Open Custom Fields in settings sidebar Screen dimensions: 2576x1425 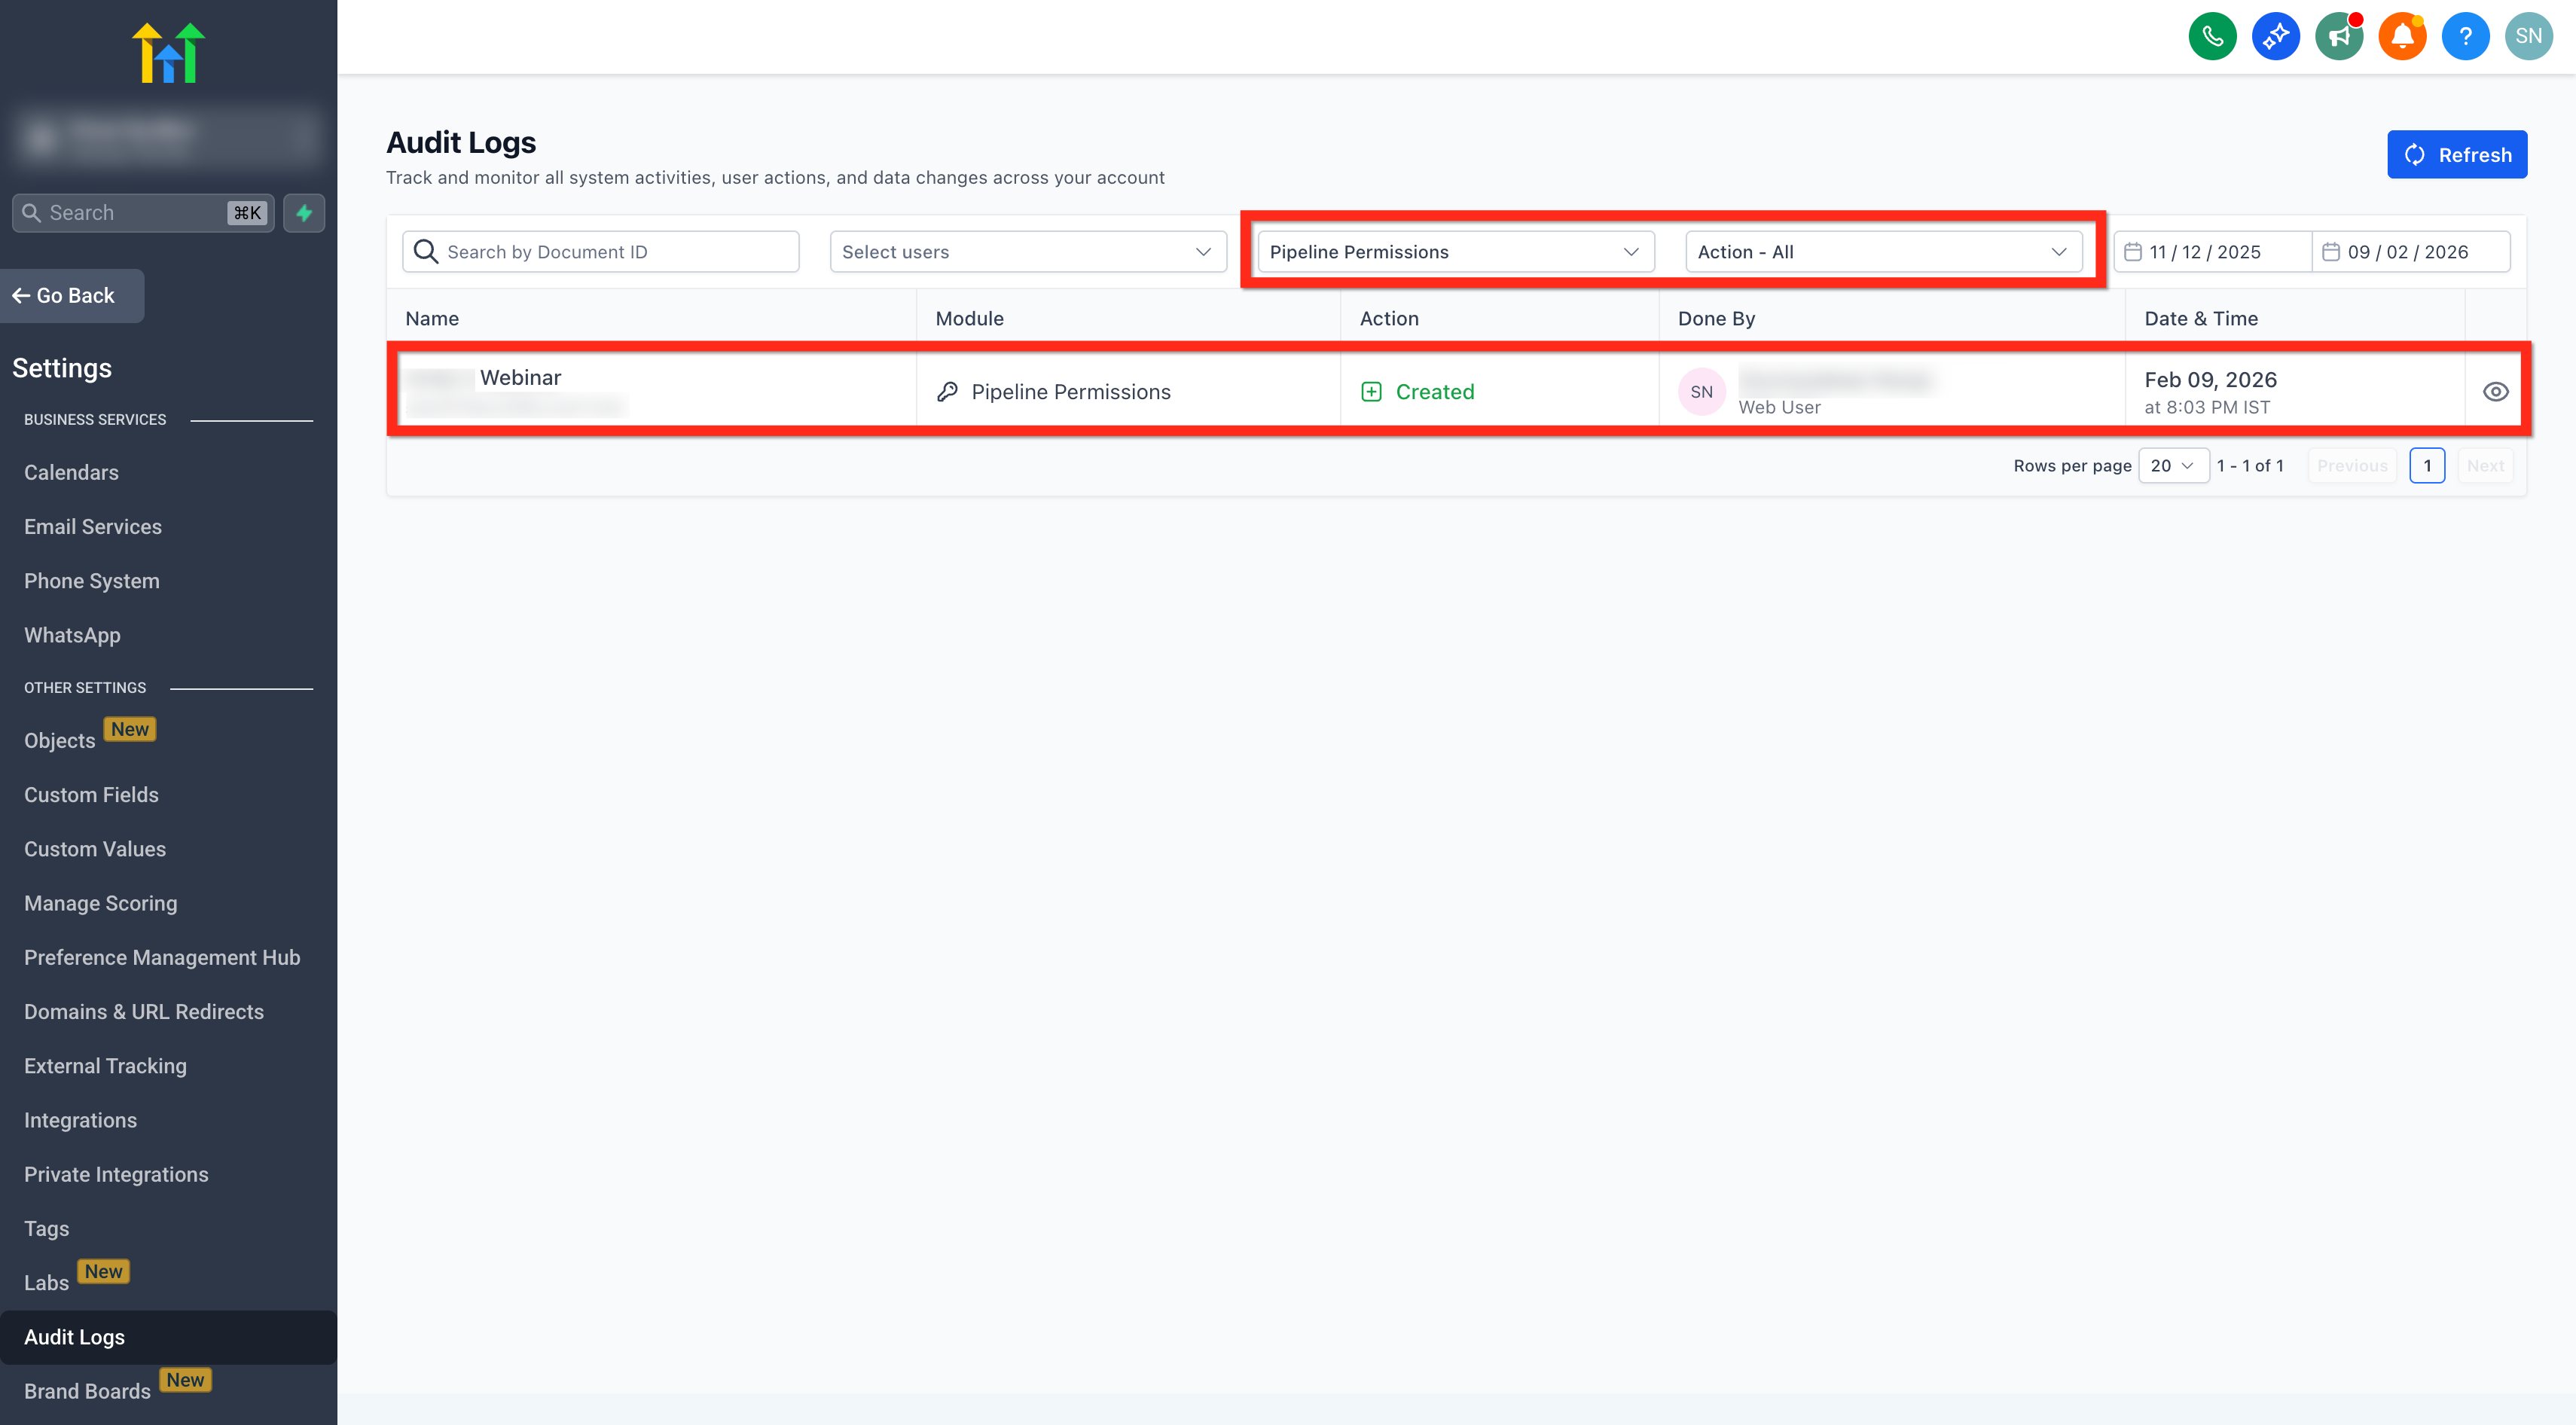pyautogui.click(x=91, y=795)
